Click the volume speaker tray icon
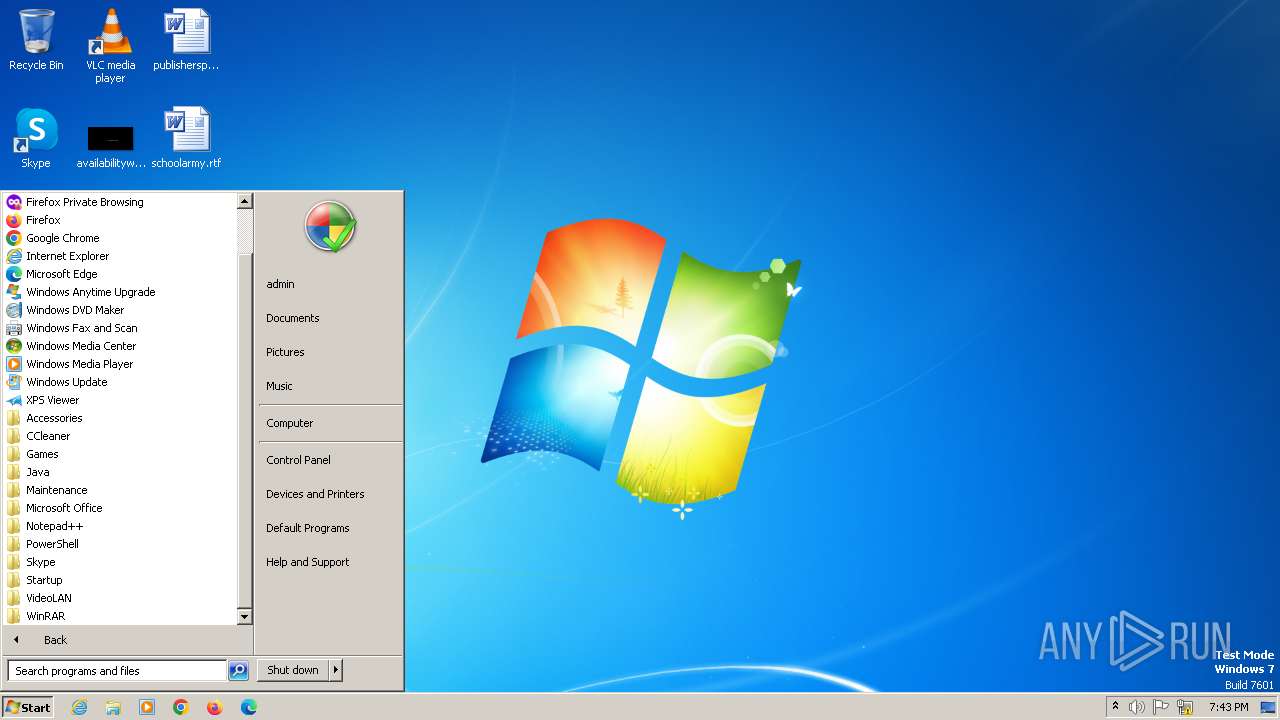Viewport: 1280px width, 720px height. tap(1137, 707)
